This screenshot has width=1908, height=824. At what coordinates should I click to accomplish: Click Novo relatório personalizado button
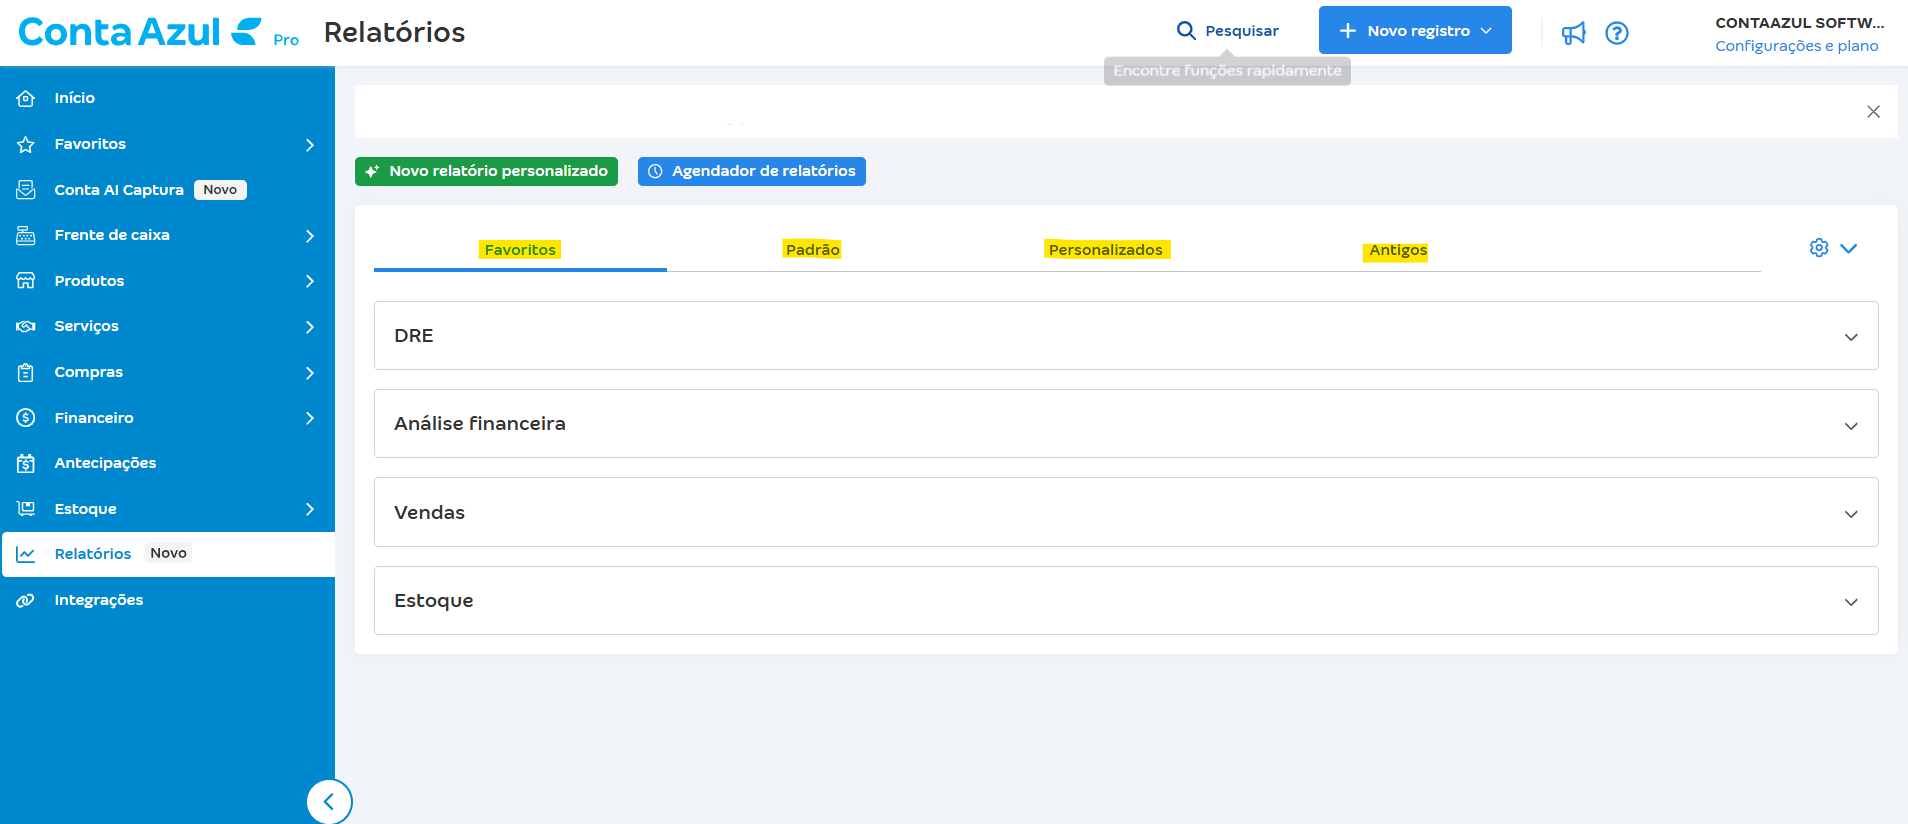[486, 171]
